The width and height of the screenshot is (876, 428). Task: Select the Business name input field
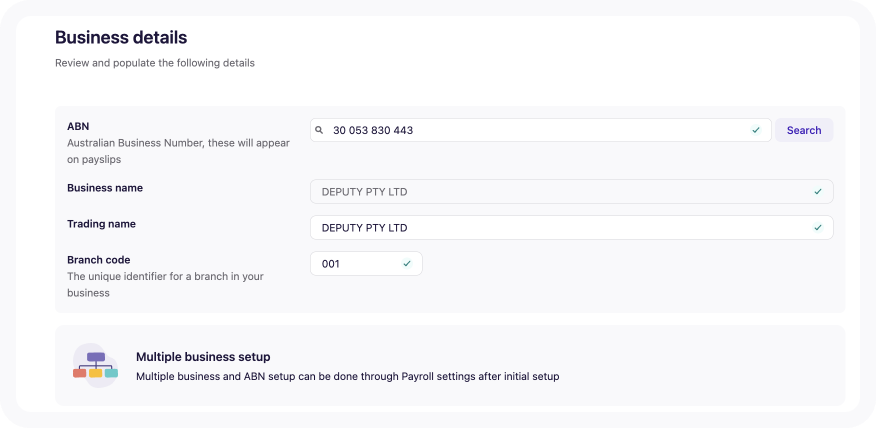click(572, 192)
